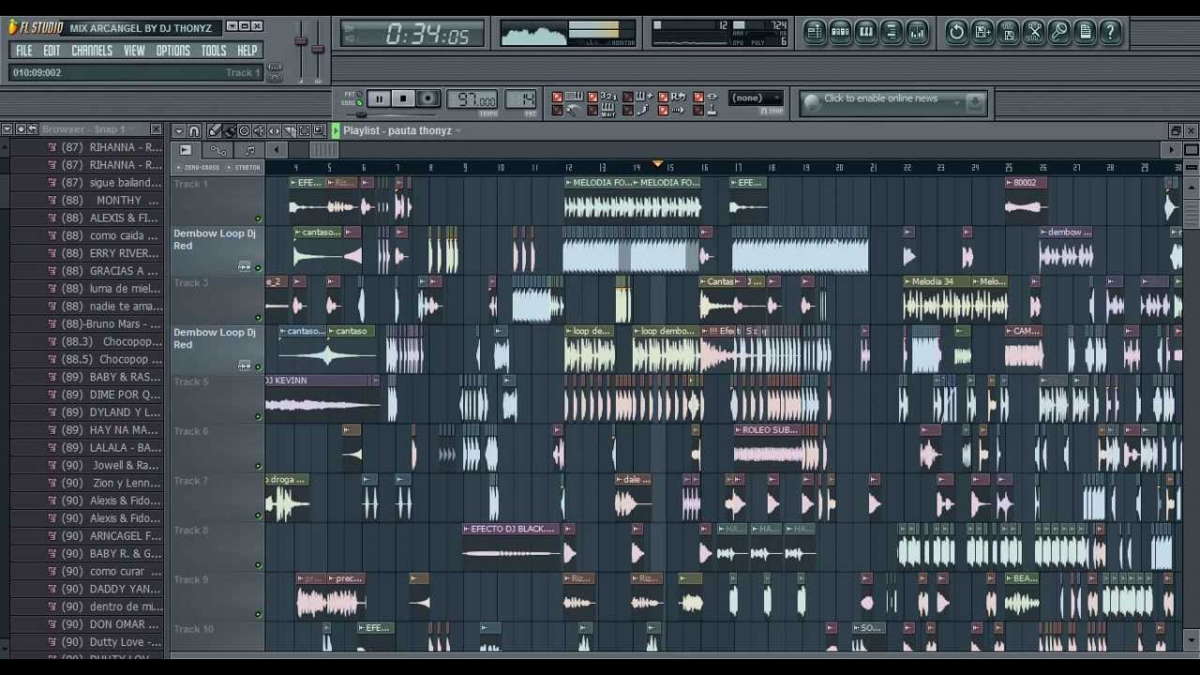Viewport: 1200px width, 675px height.
Task: Open the OPTIONS menu
Action: pos(173,50)
